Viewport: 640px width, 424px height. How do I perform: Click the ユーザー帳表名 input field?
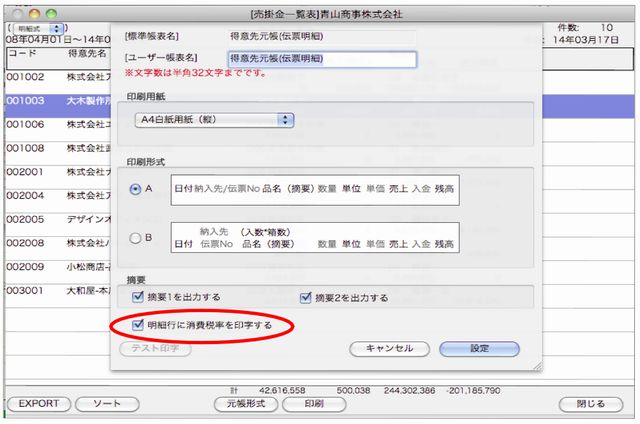pyautogui.click(x=322, y=59)
